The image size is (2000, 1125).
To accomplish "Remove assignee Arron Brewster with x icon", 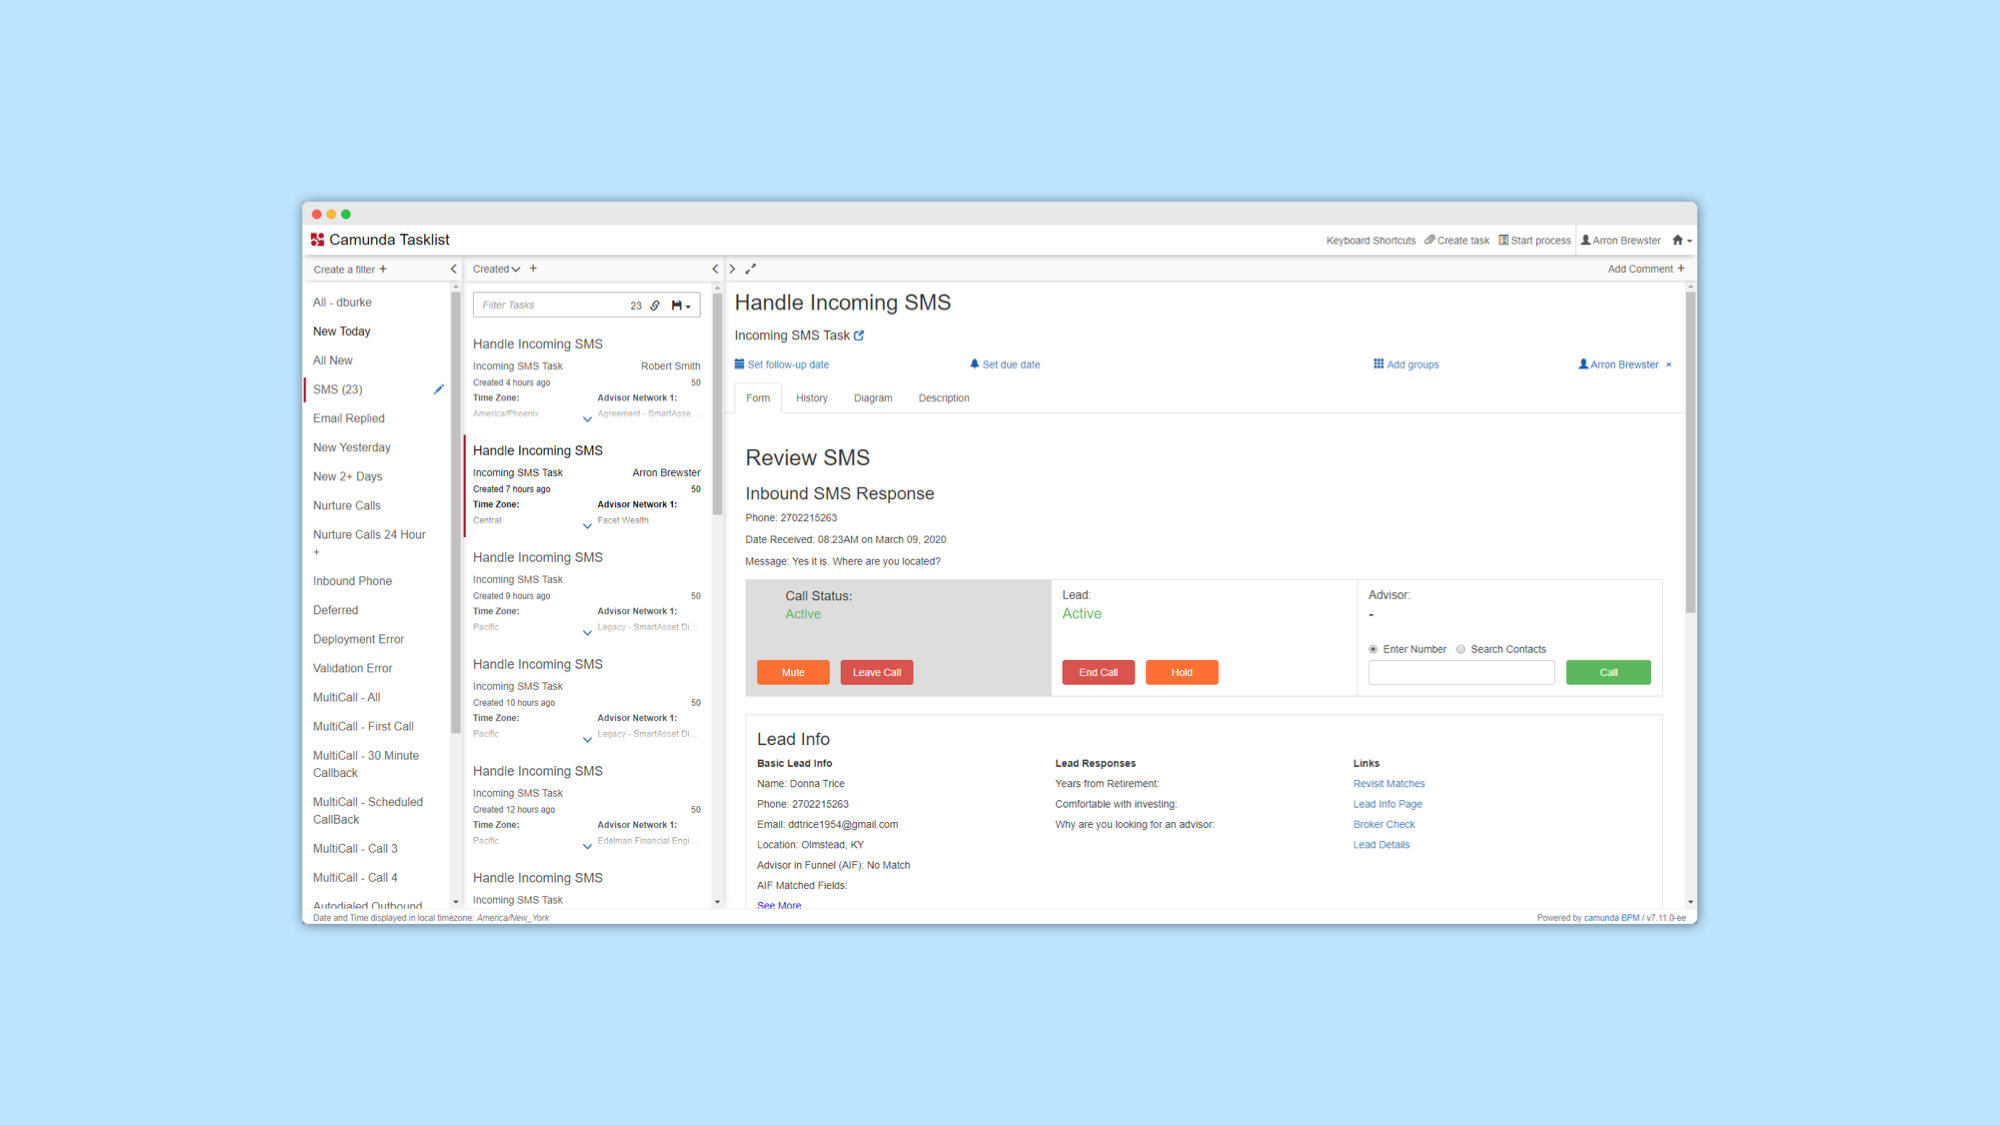I will [1669, 365].
